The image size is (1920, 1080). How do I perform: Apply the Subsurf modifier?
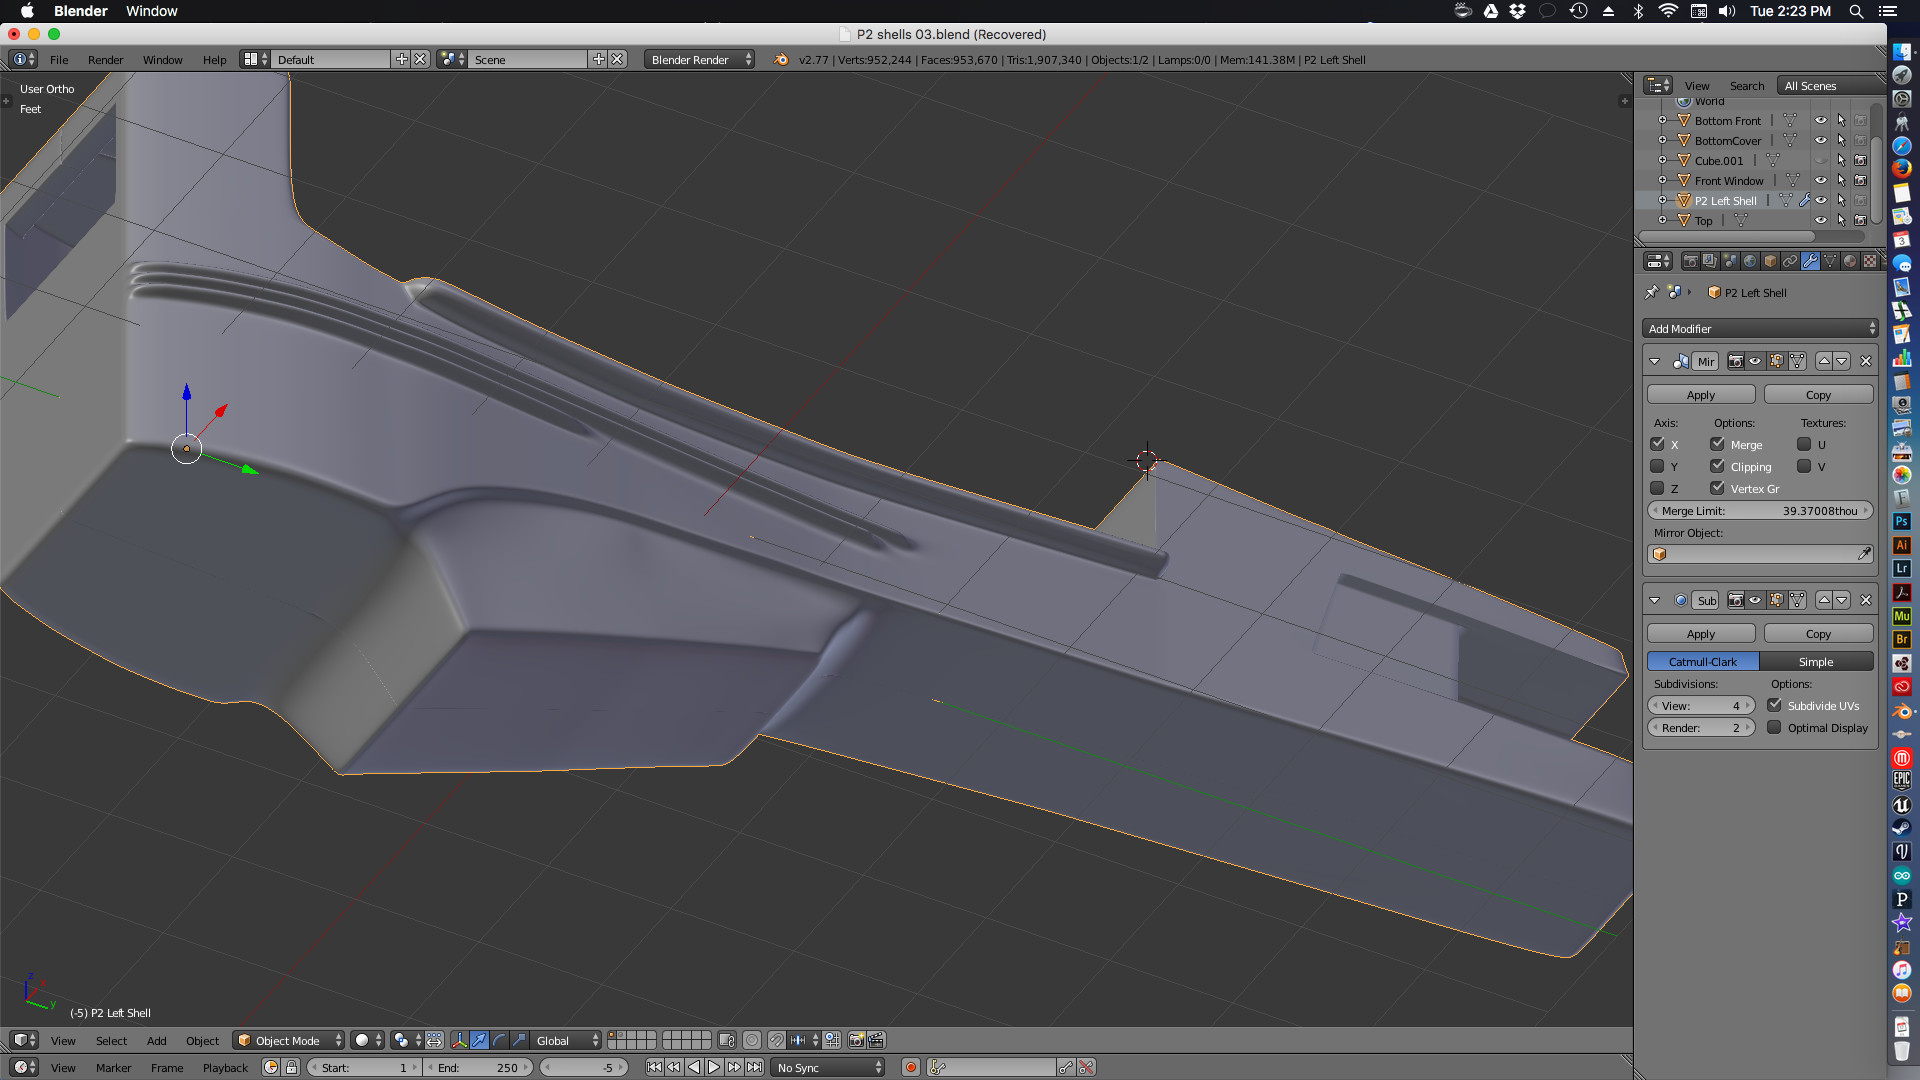(x=1700, y=634)
